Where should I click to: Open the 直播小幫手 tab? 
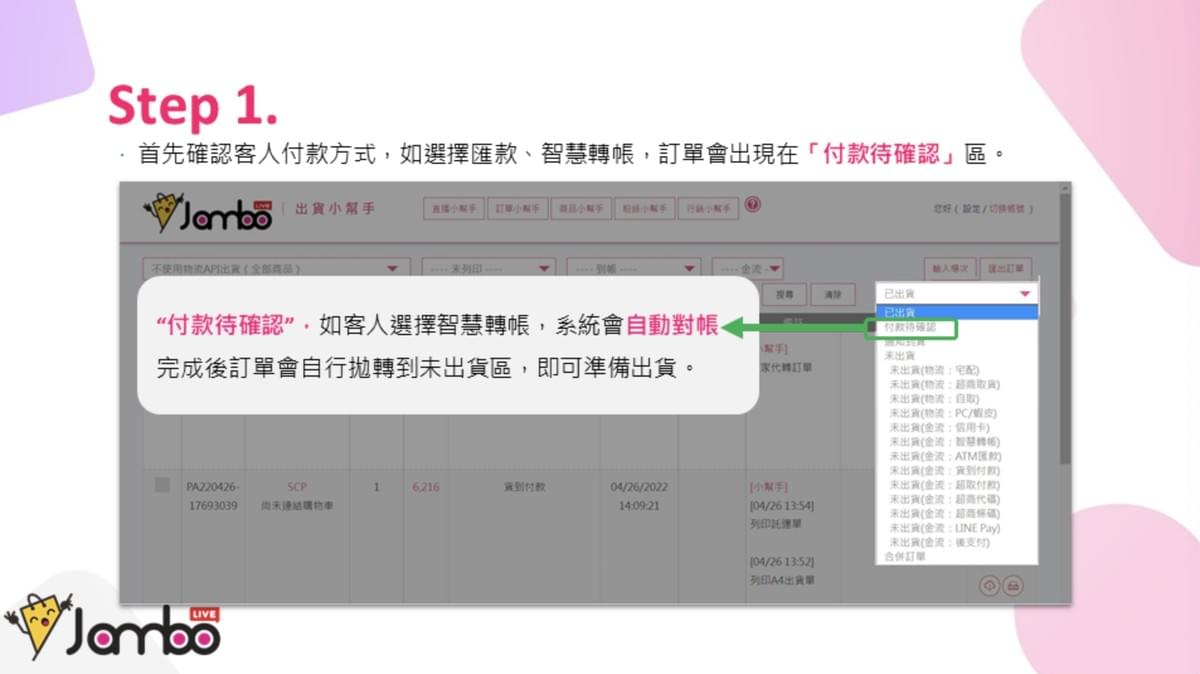455,209
